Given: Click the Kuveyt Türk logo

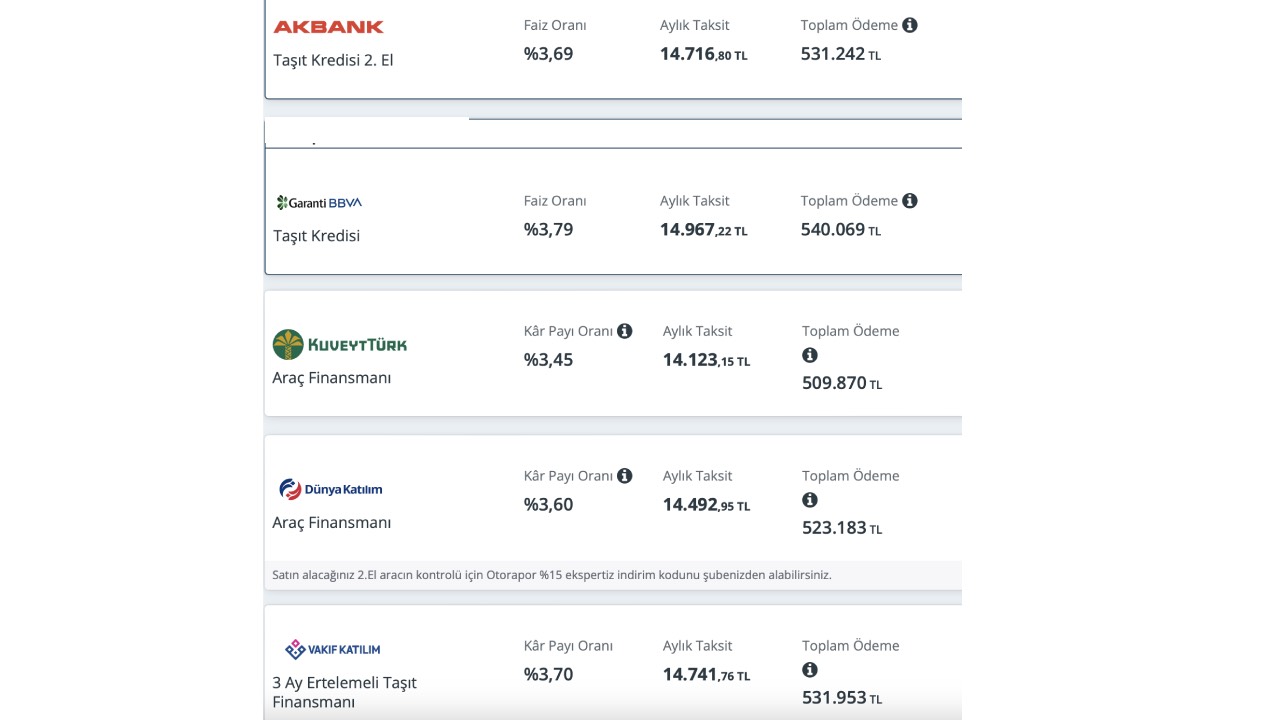Looking at the screenshot, I should coord(340,344).
